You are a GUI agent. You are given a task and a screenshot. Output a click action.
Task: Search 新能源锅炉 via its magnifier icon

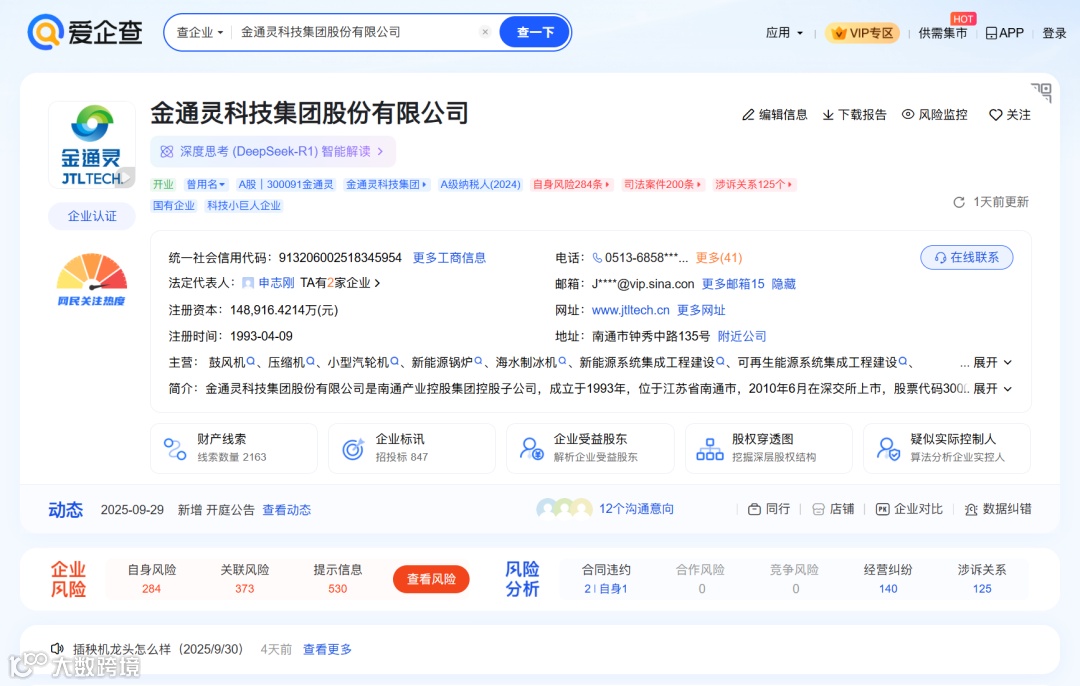pyautogui.click(x=479, y=361)
